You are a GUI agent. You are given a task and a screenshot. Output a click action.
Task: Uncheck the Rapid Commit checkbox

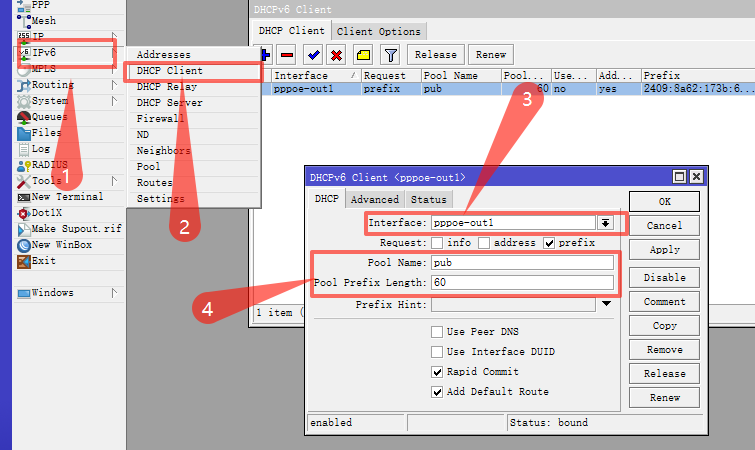coord(437,372)
